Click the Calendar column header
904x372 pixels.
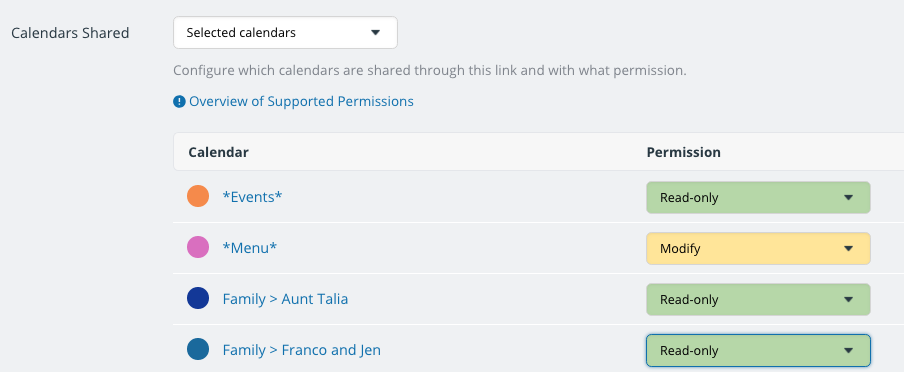pos(219,152)
